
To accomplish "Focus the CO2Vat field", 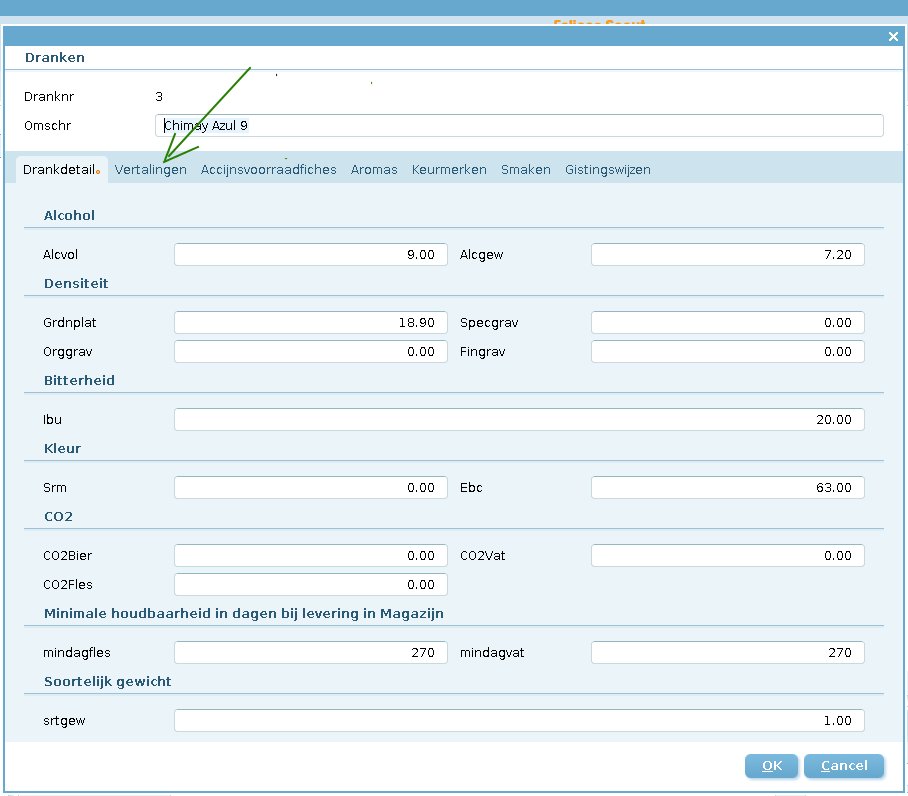I will 728,556.
